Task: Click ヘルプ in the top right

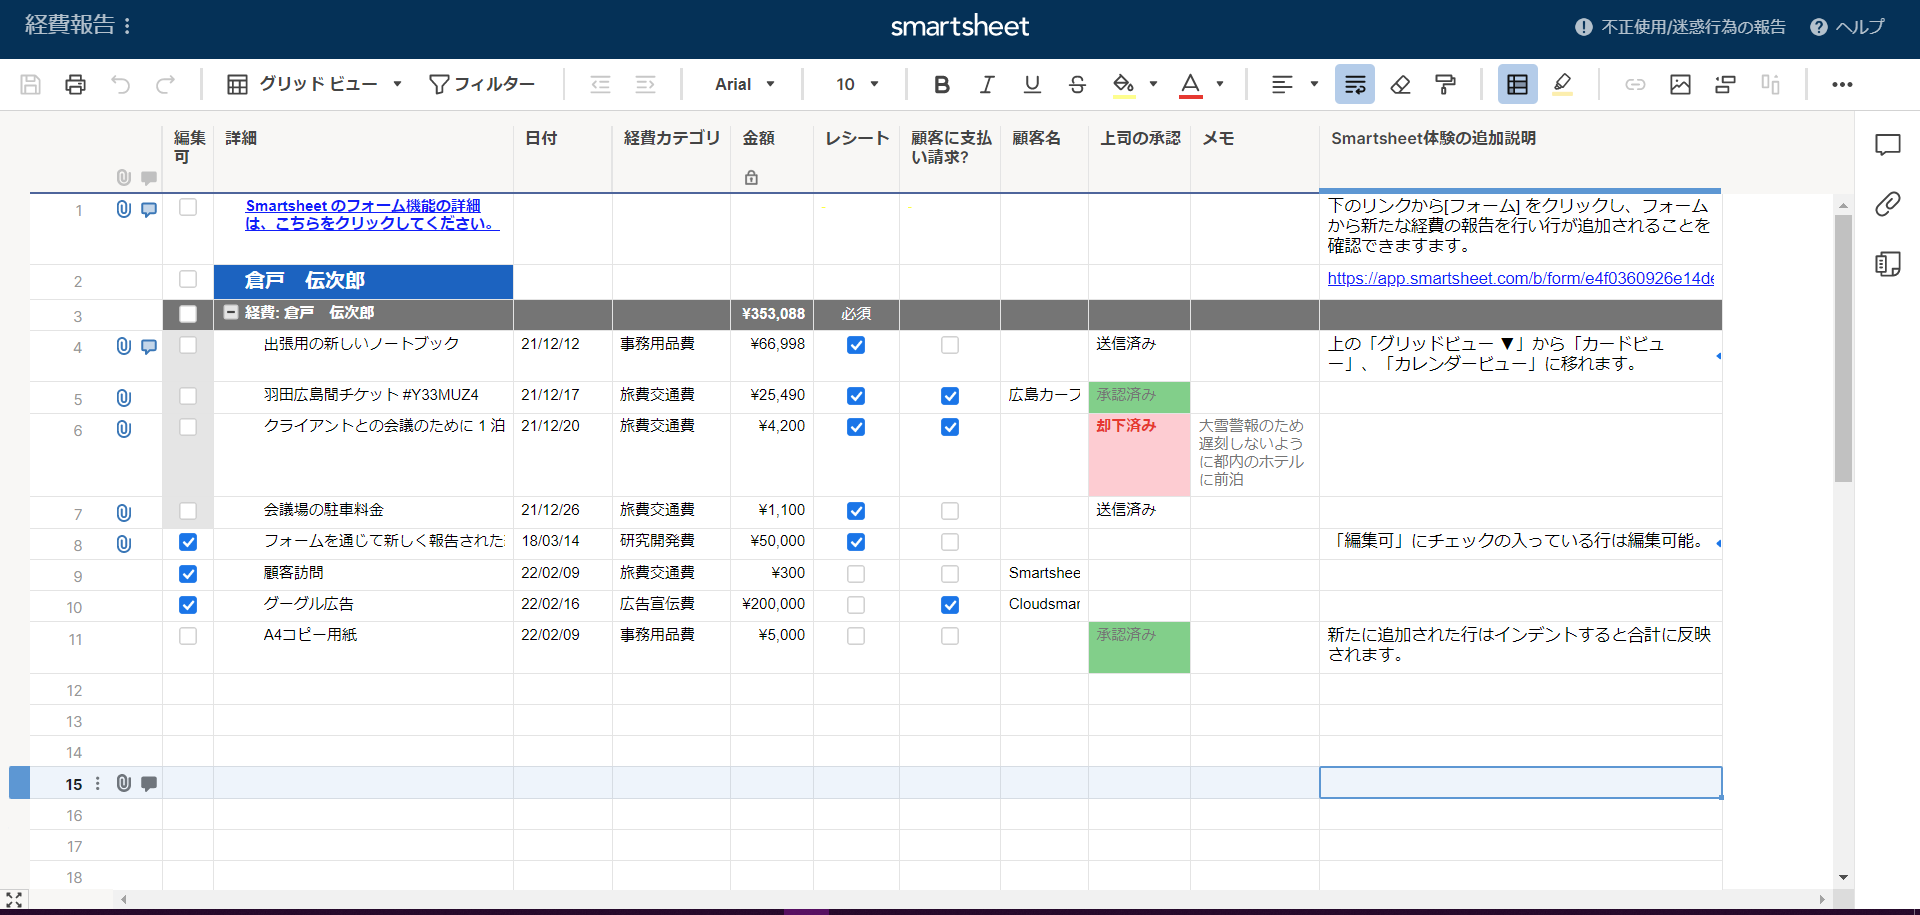Action: (1848, 27)
